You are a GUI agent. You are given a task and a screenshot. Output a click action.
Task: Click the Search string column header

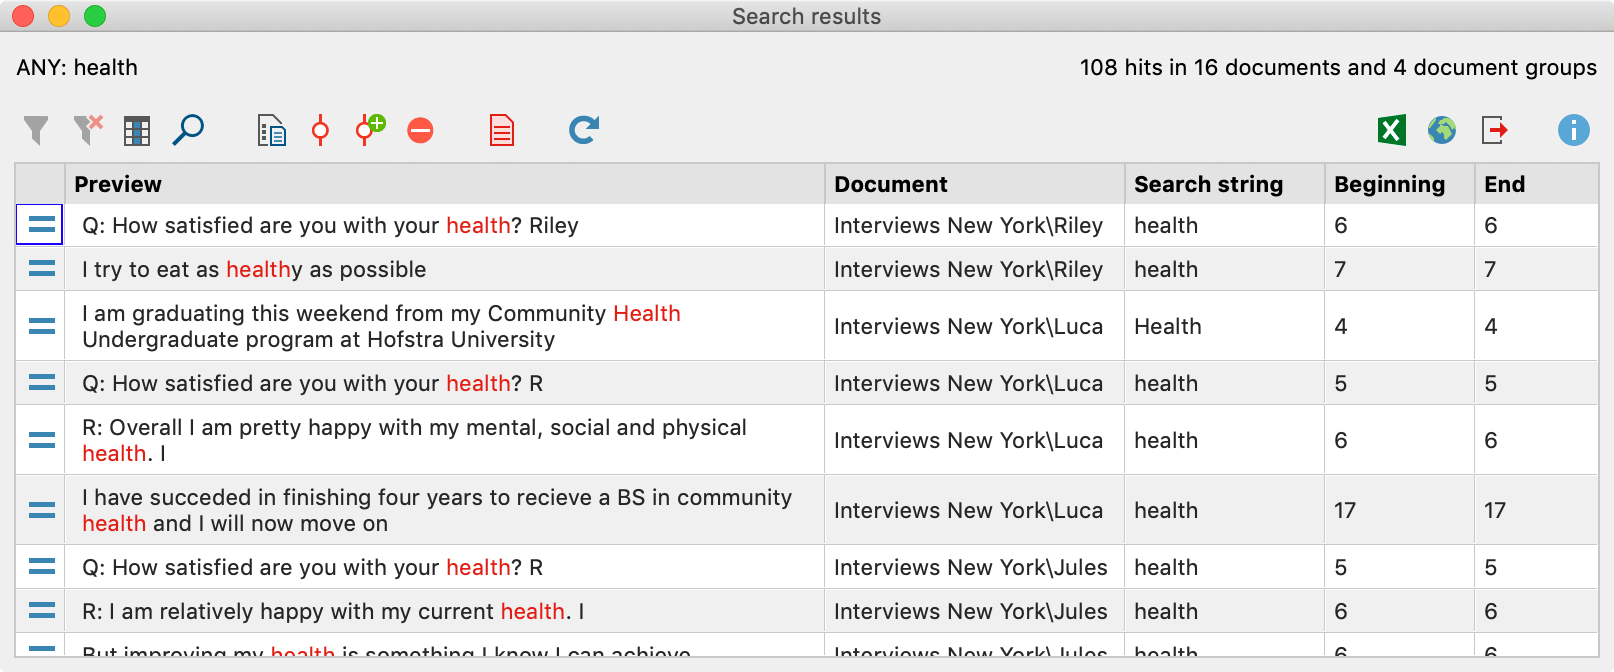(x=1208, y=184)
